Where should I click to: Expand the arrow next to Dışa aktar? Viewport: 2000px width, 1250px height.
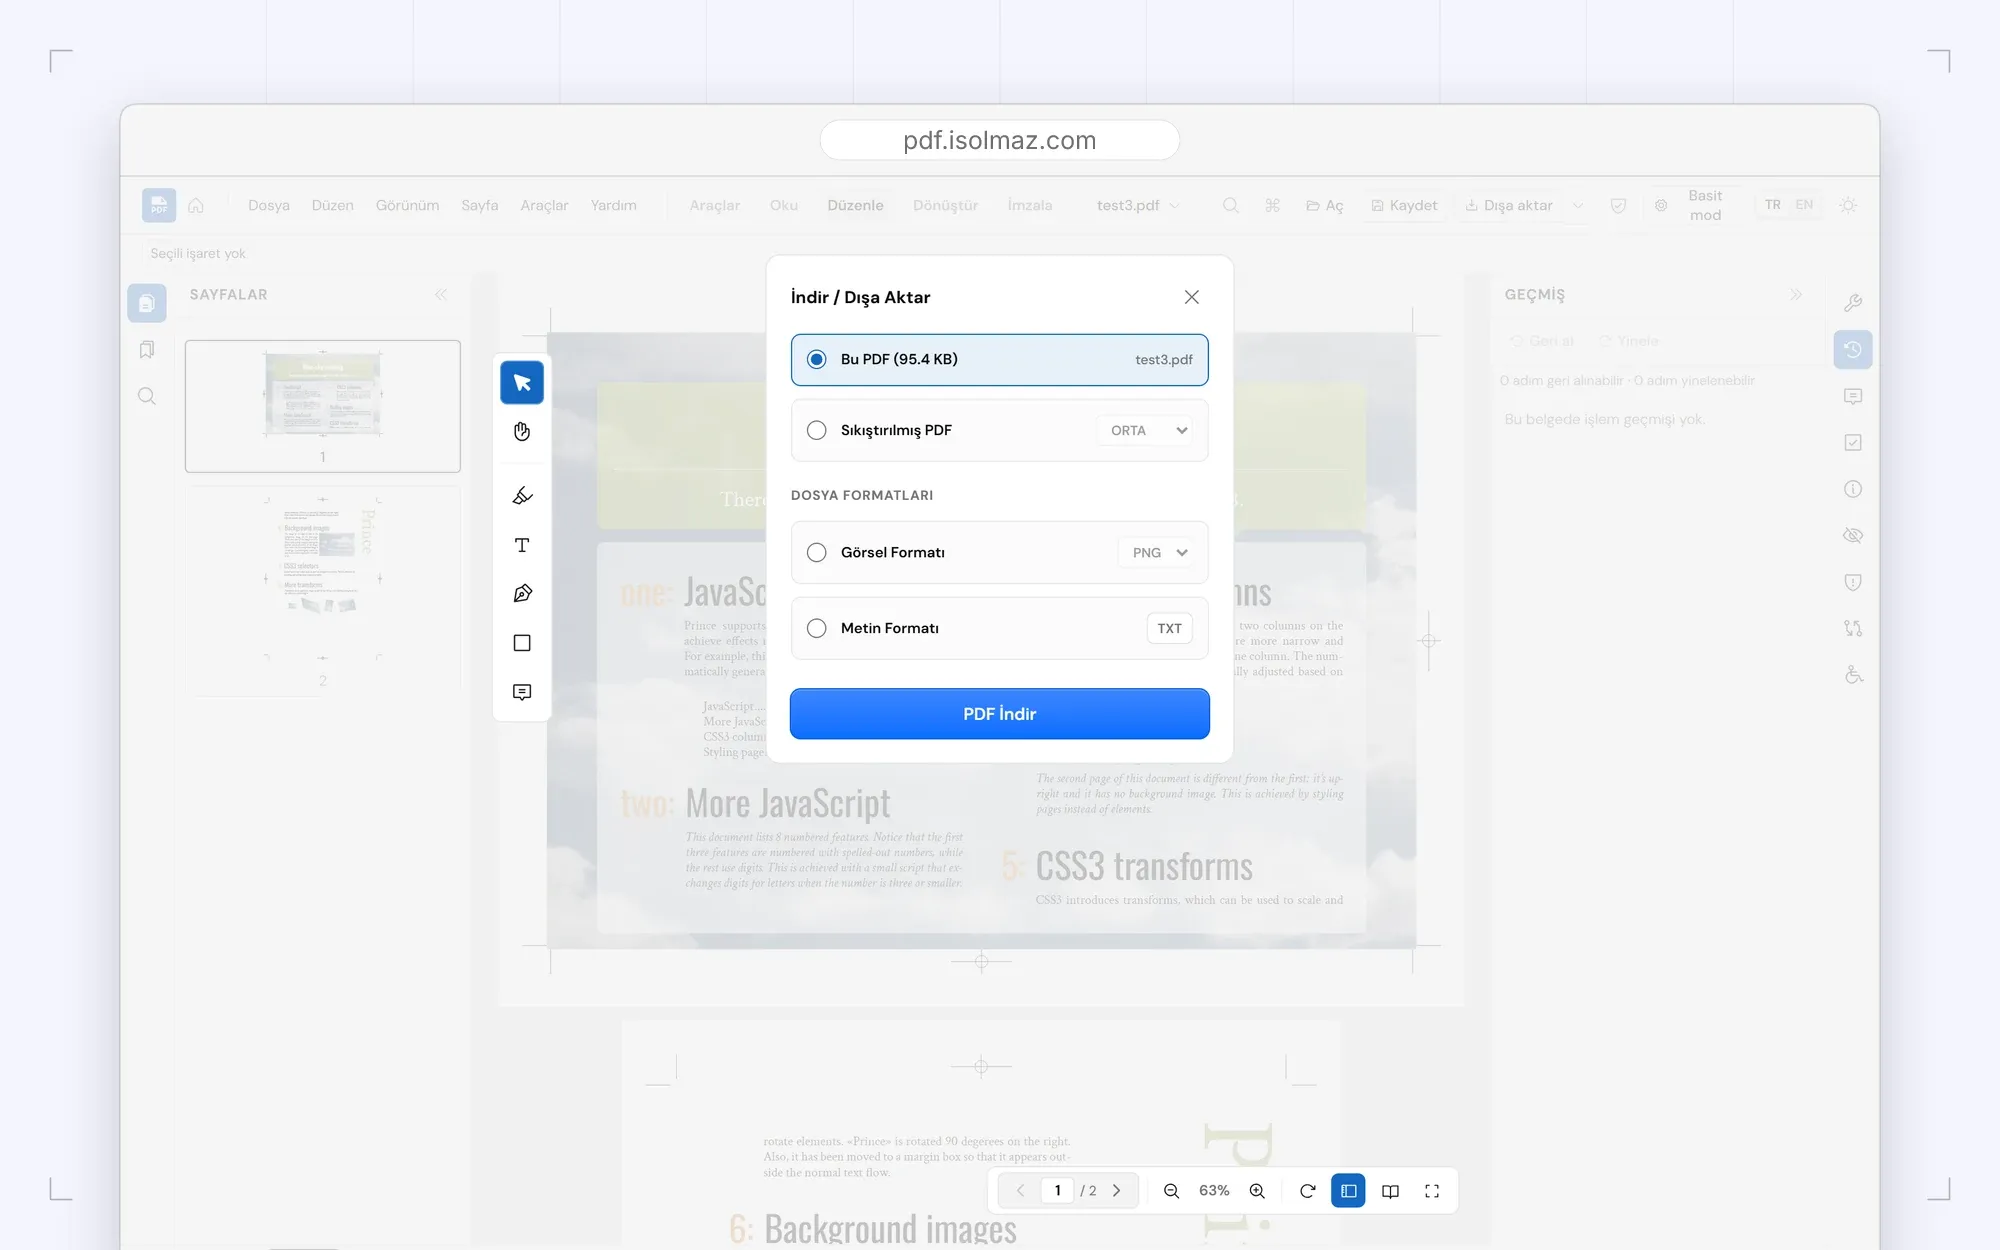pyautogui.click(x=1577, y=205)
